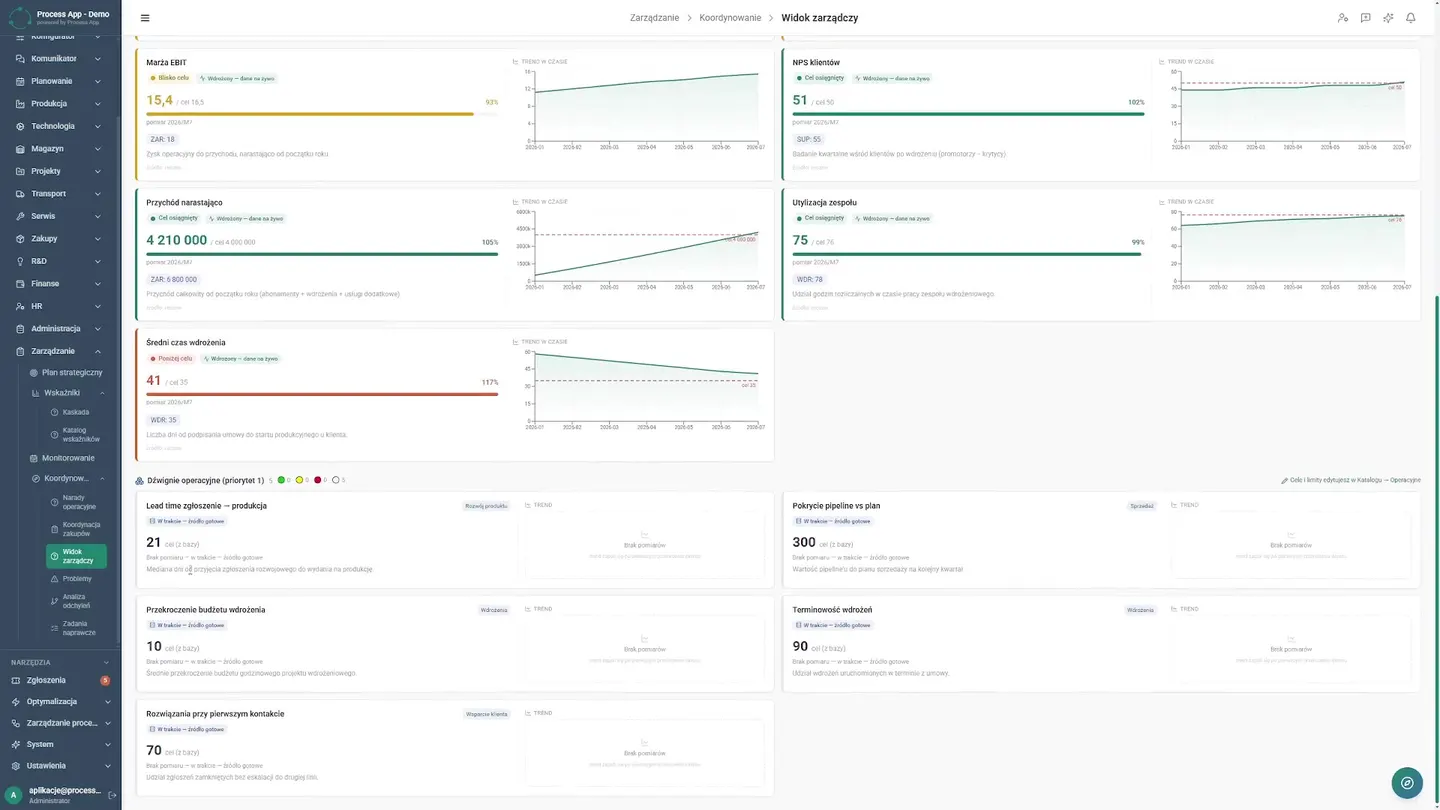Open Plan strategiczny in the sidebar
The width and height of the screenshot is (1440, 810).
pos(66,372)
